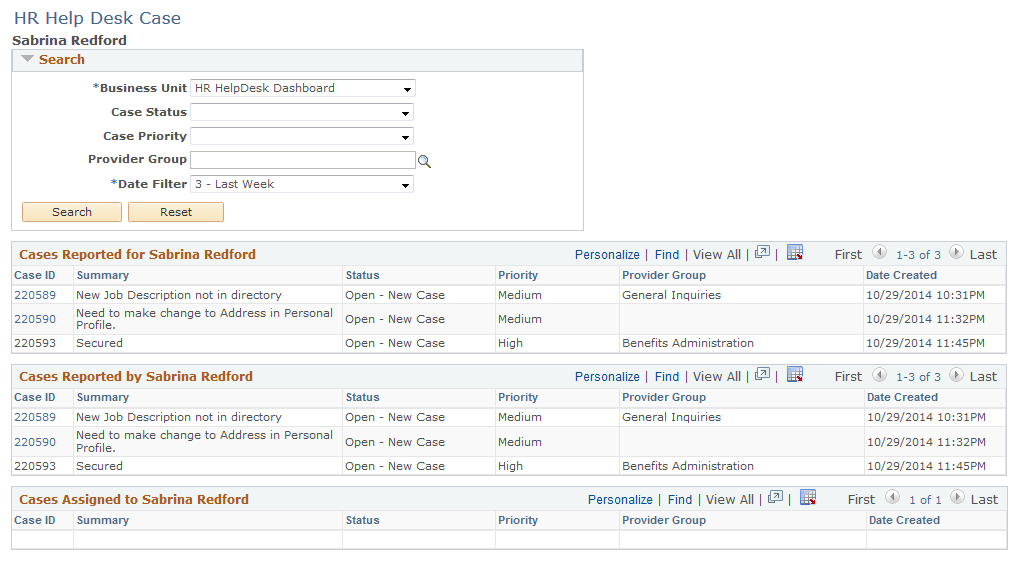Show next rows in Cases Reported for grid

point(956,253)
